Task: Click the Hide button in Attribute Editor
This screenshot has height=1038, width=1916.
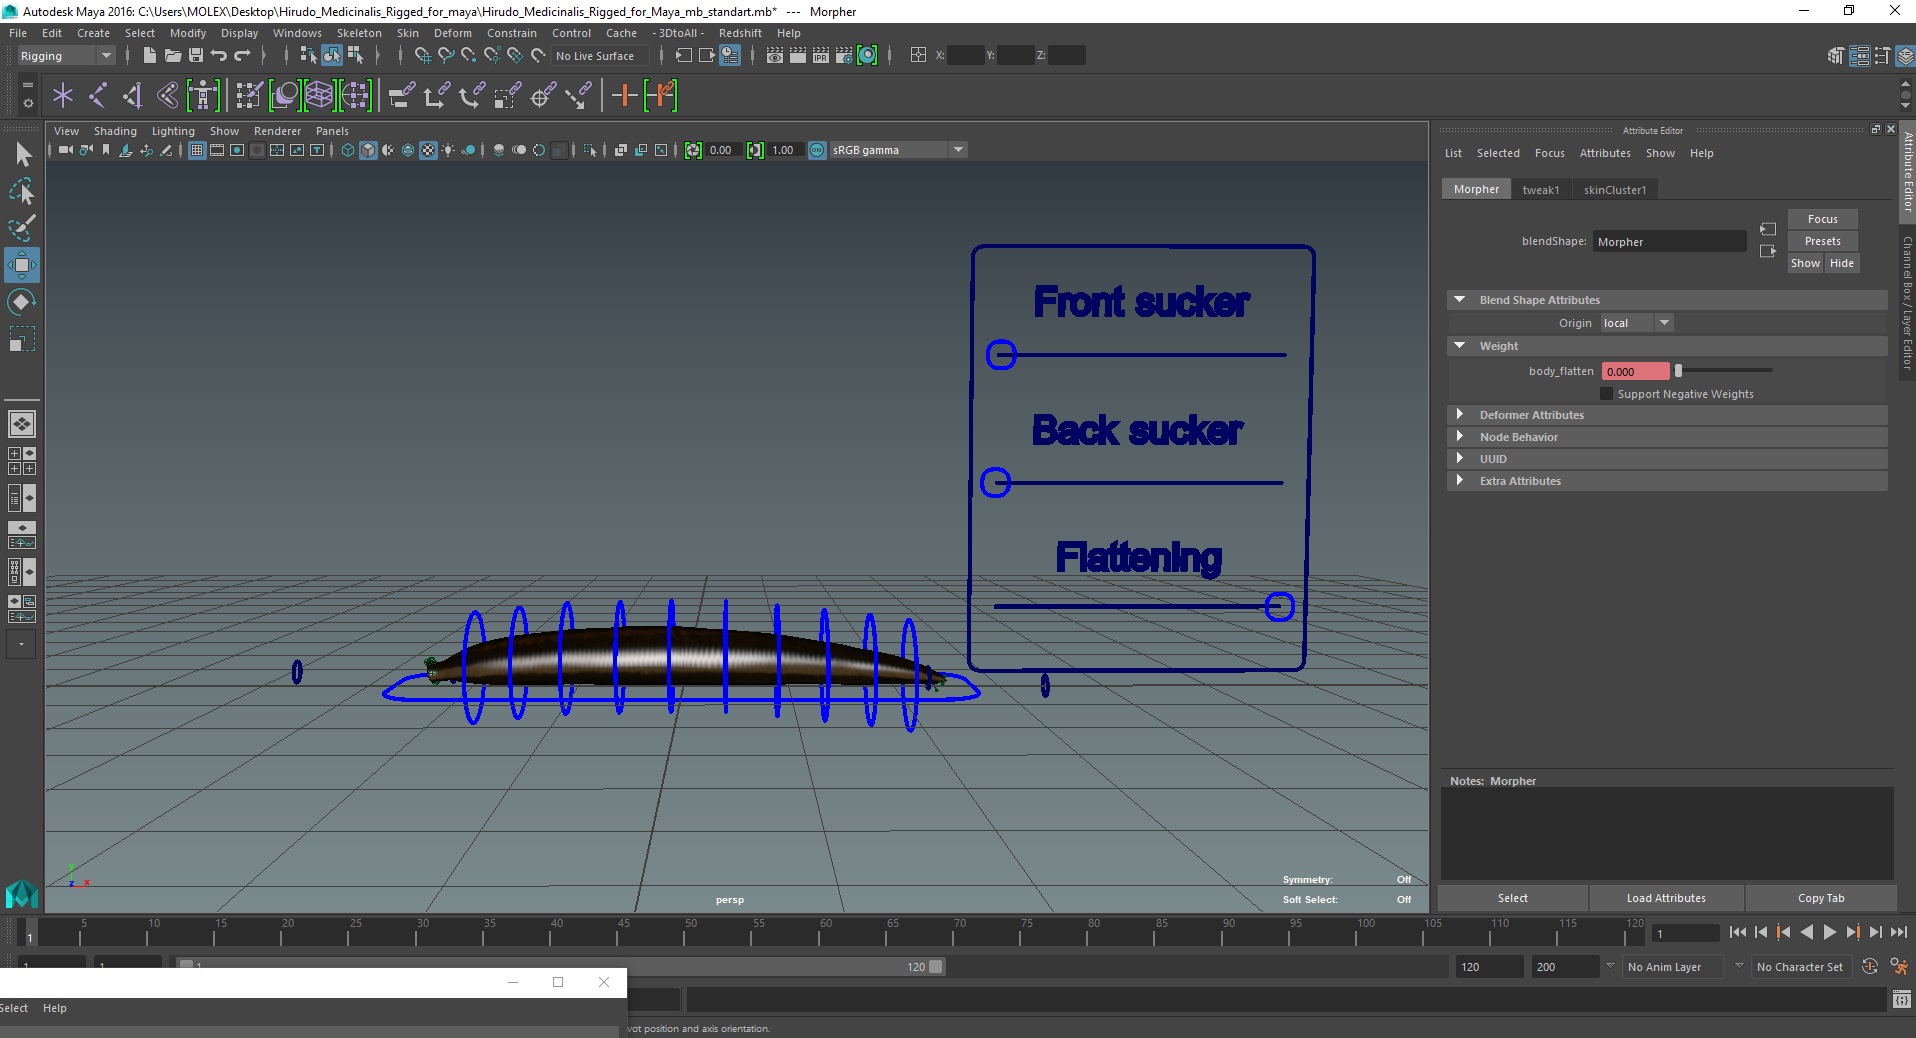Action: click(x=1842, y=263)
